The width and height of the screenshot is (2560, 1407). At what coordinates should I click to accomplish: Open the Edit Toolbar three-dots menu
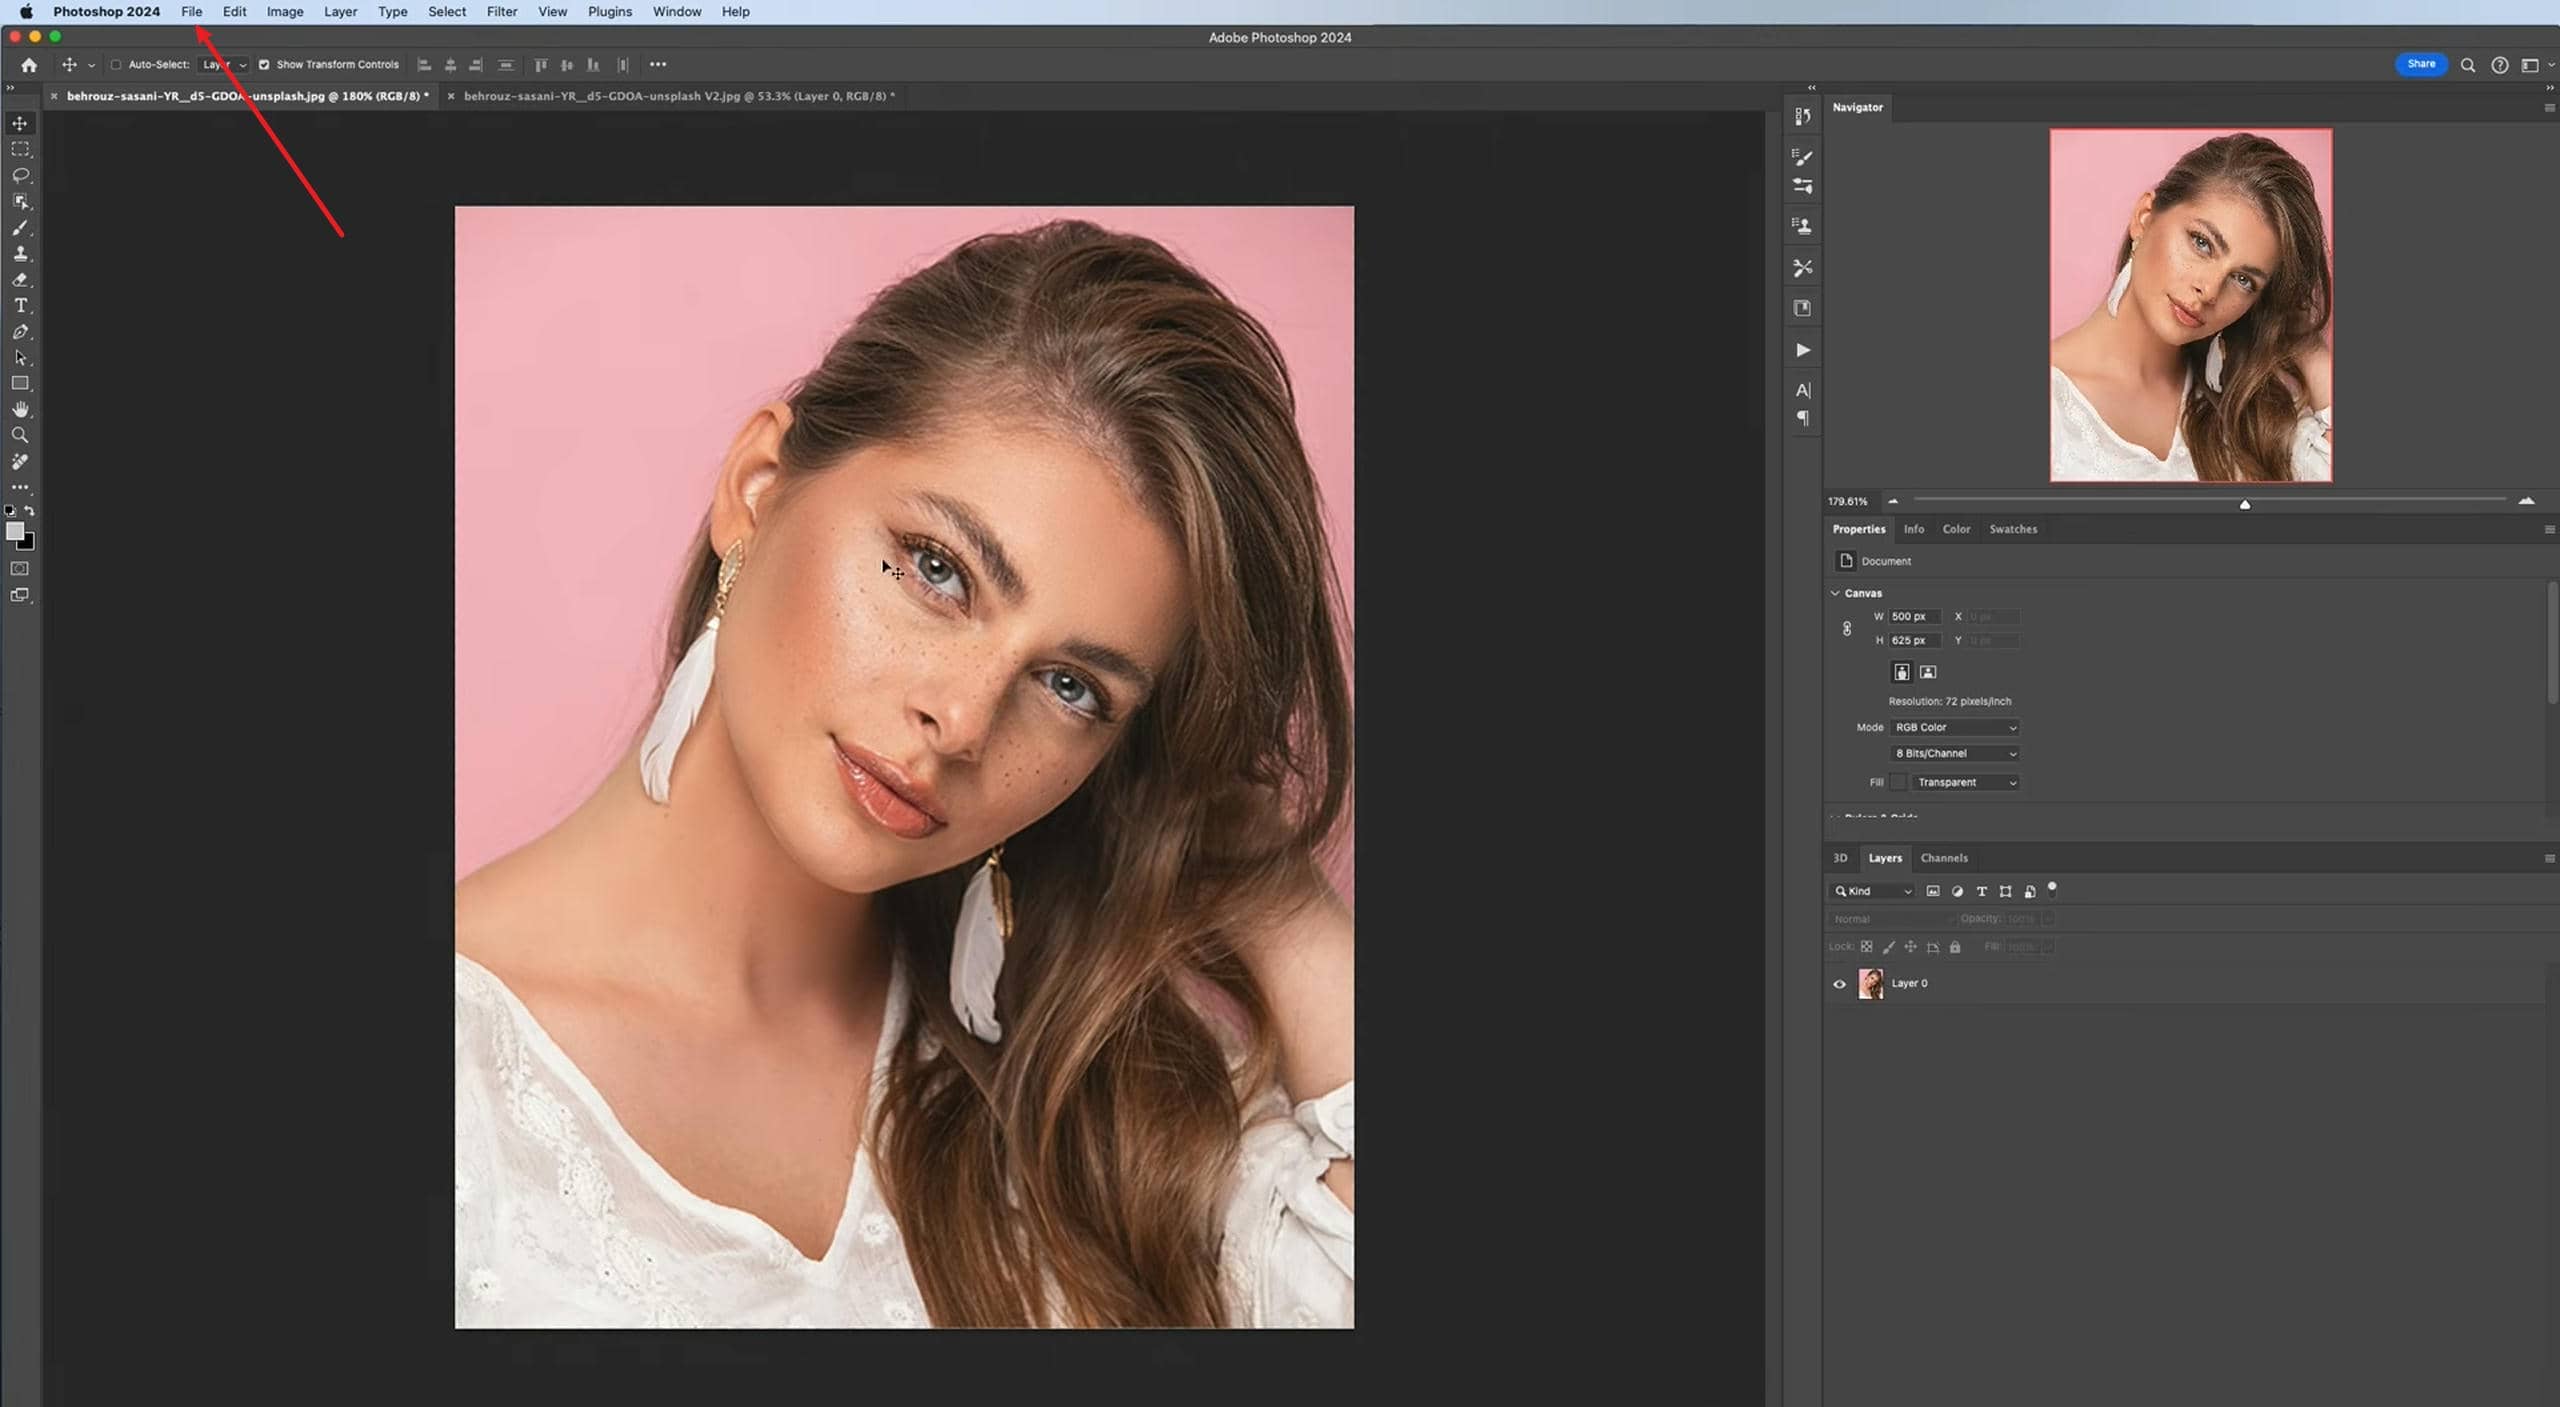click(x=20, y=487)
